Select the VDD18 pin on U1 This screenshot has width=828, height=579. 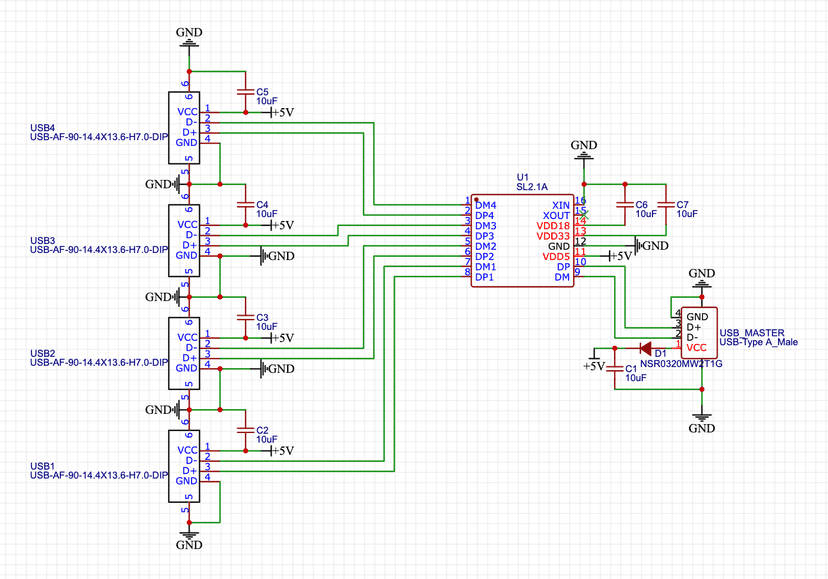(x=552, y=226)
